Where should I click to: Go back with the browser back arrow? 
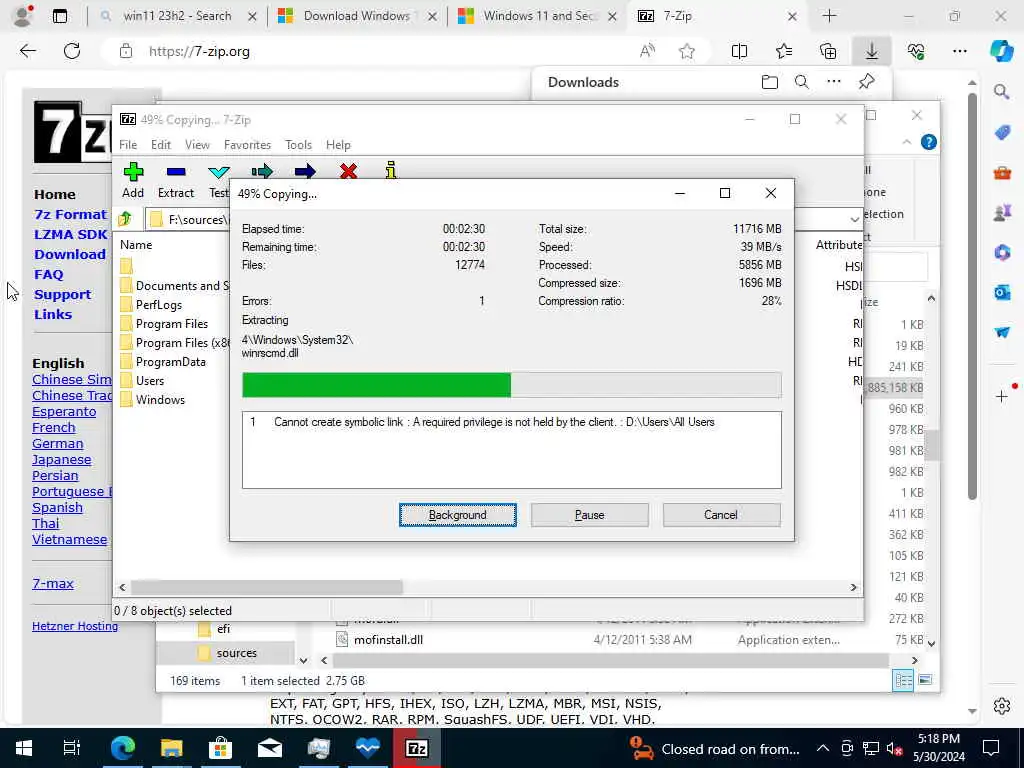28,51
